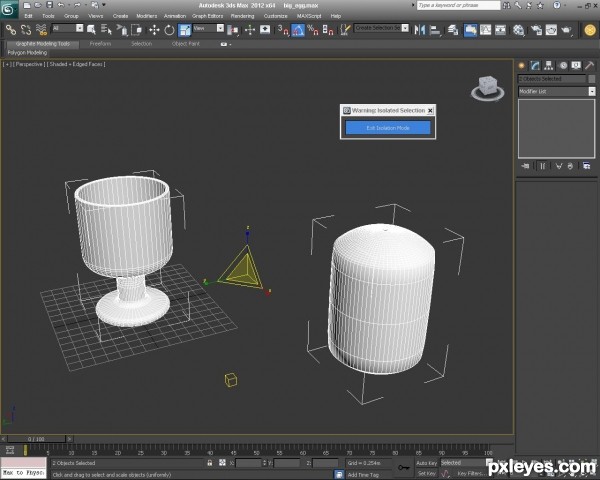Click Use Pivot Point Center icon

click(233, 29)
